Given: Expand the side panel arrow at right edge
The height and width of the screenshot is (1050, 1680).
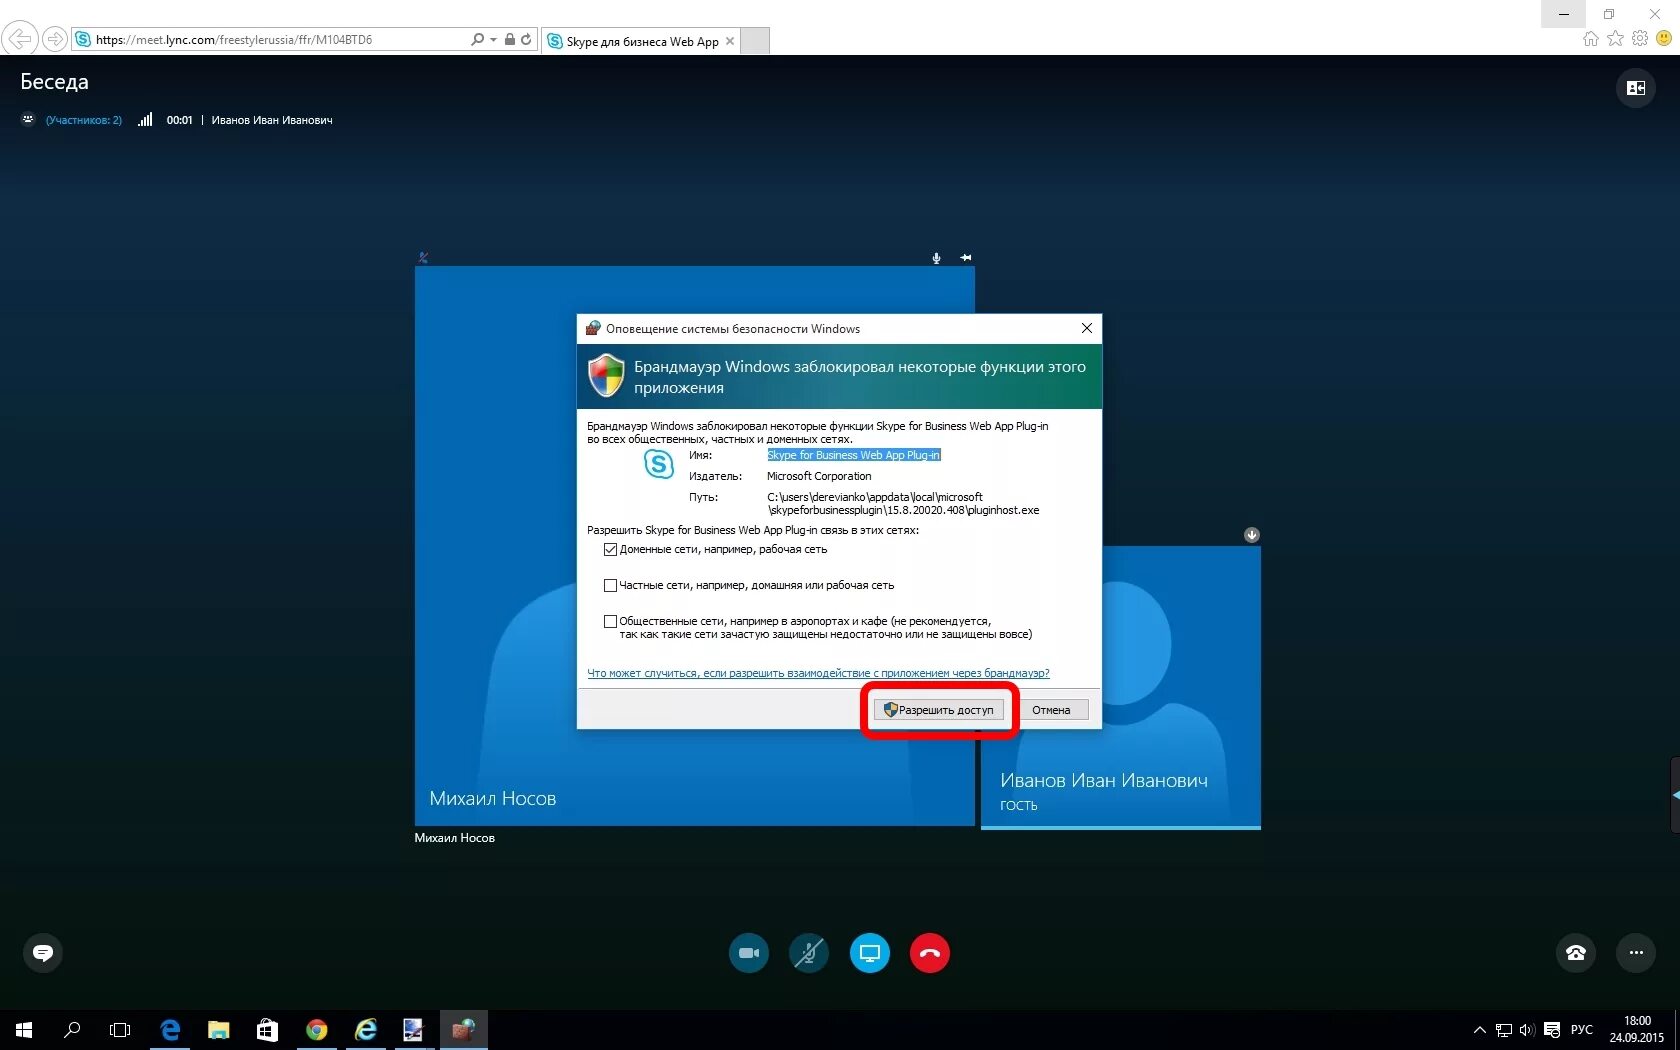Looking at the screenshot, I should (x=1675, y=795).
